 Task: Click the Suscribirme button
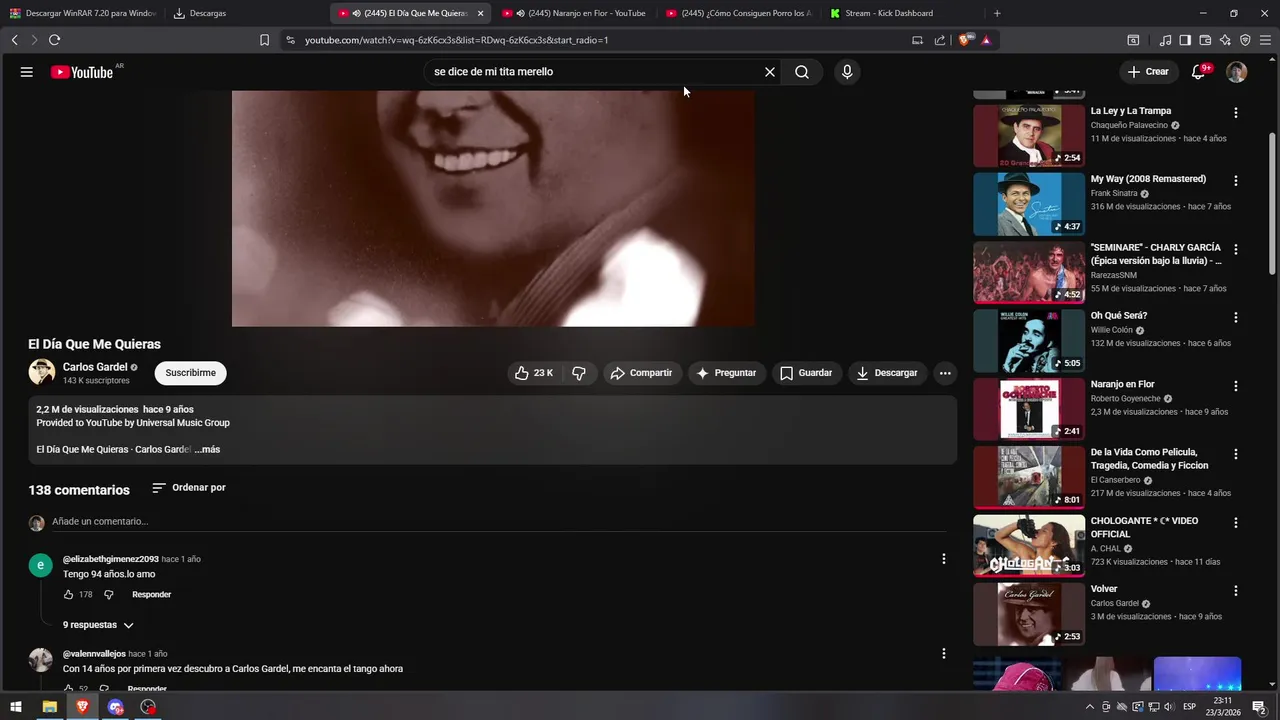tap(190, 373)
